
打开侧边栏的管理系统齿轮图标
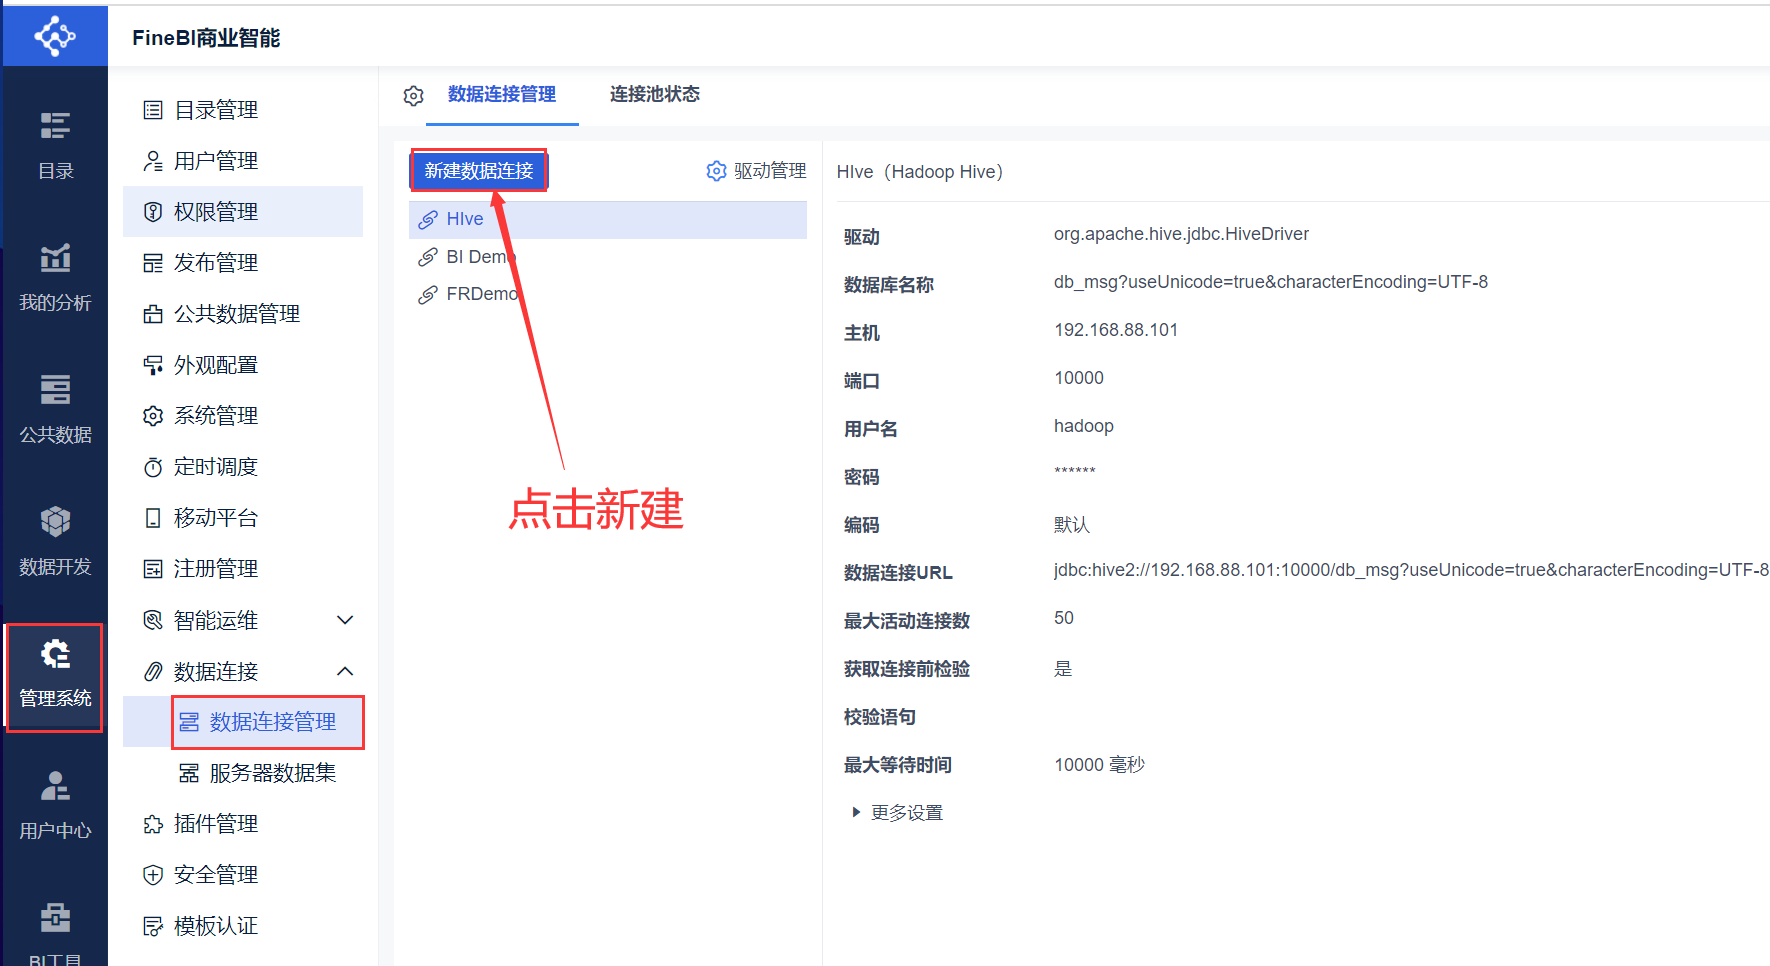[x=55, y=655]
